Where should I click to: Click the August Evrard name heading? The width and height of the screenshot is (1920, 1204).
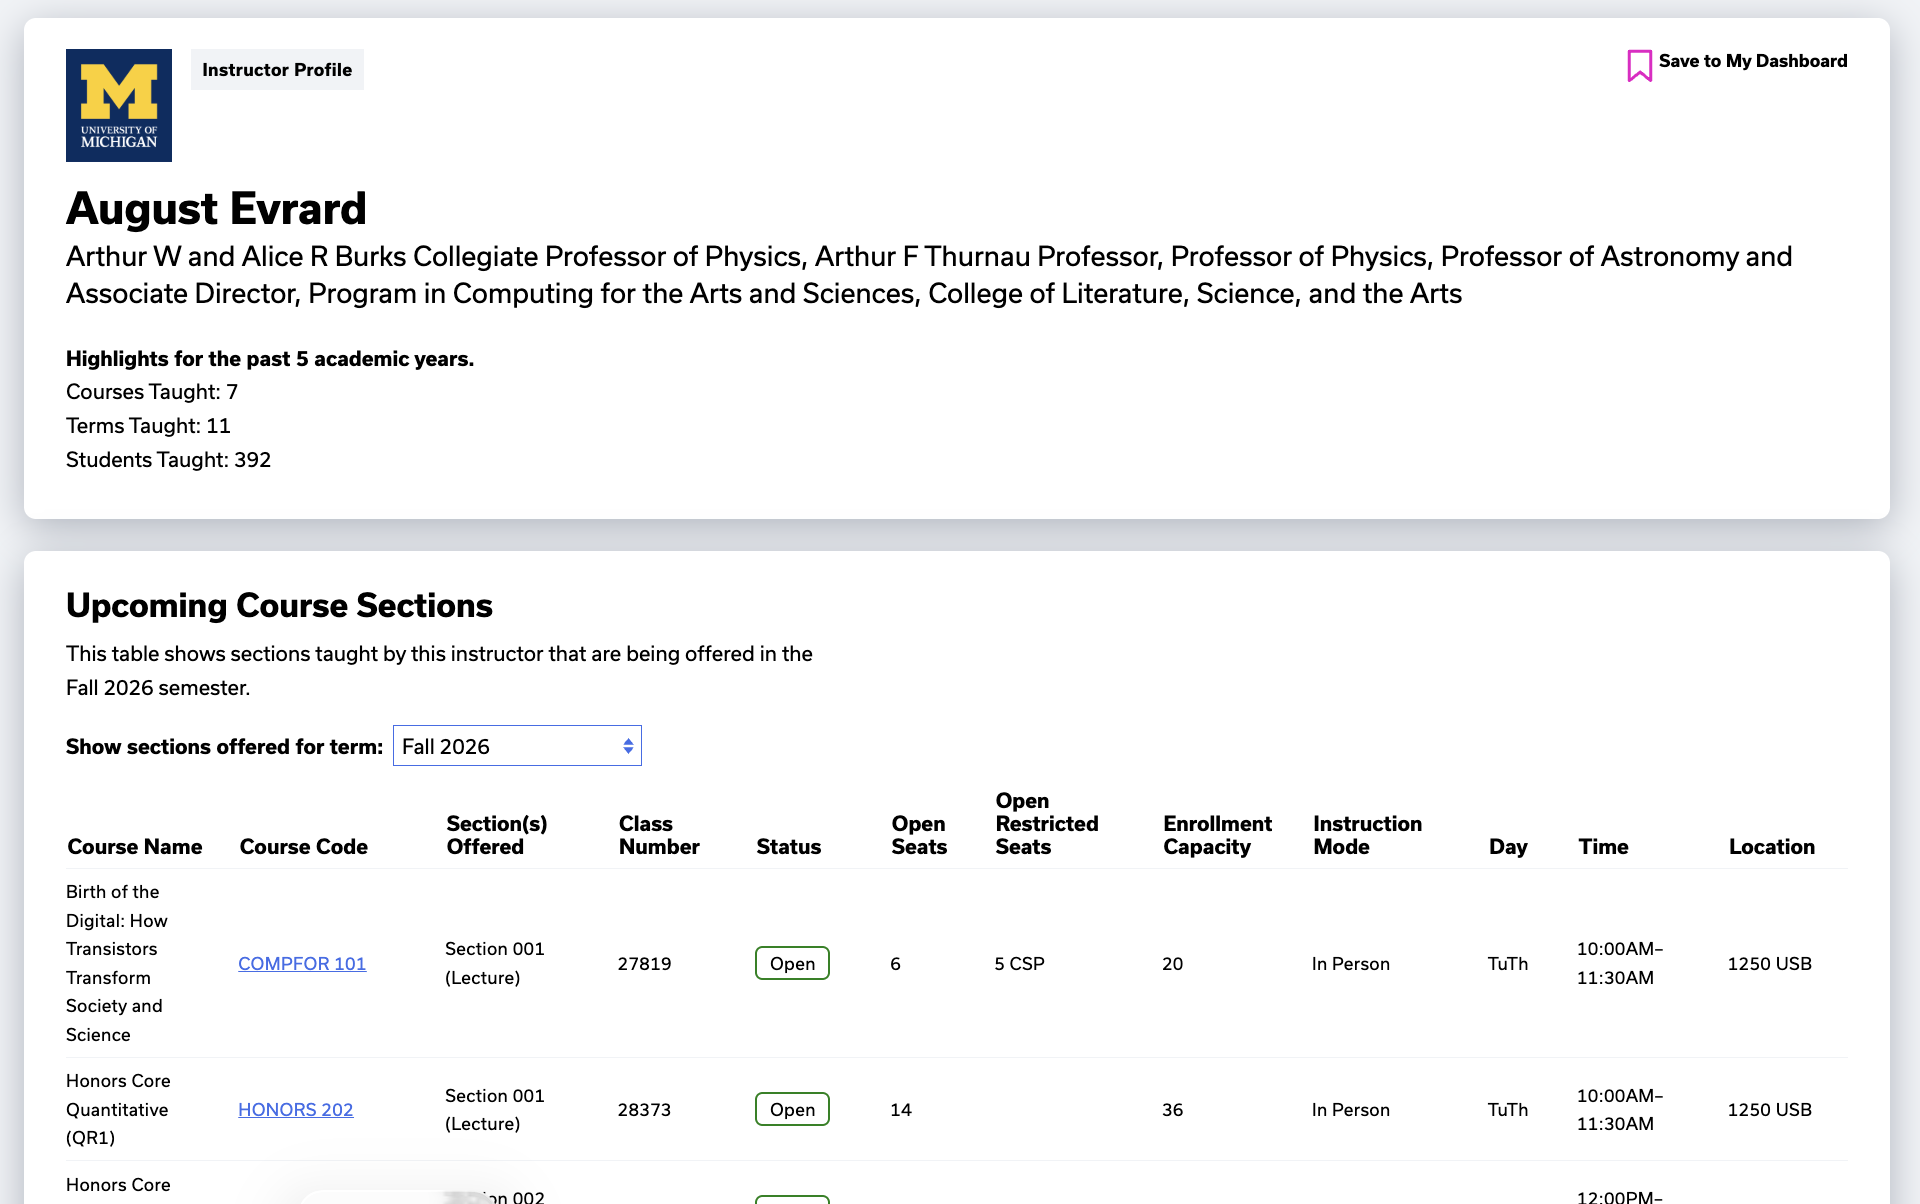tap(216, 208)
